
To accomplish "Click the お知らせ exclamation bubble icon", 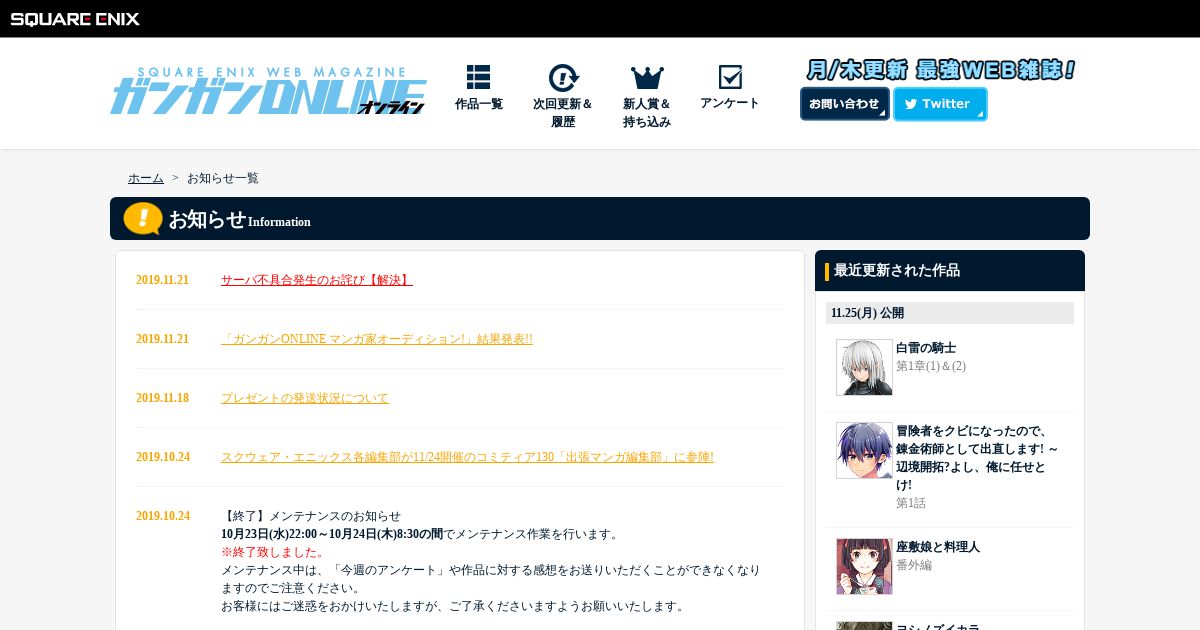I will (143, 219).
